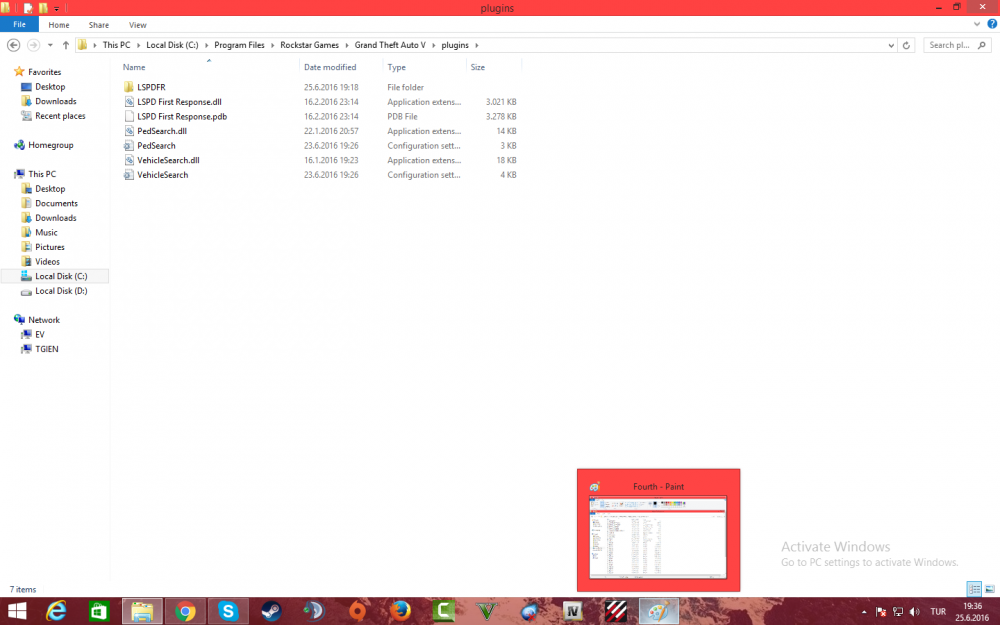The image size is (1000, 625).
Task: Click Rockstar Games in the address breadcrumb
Action: click(309, 45)
